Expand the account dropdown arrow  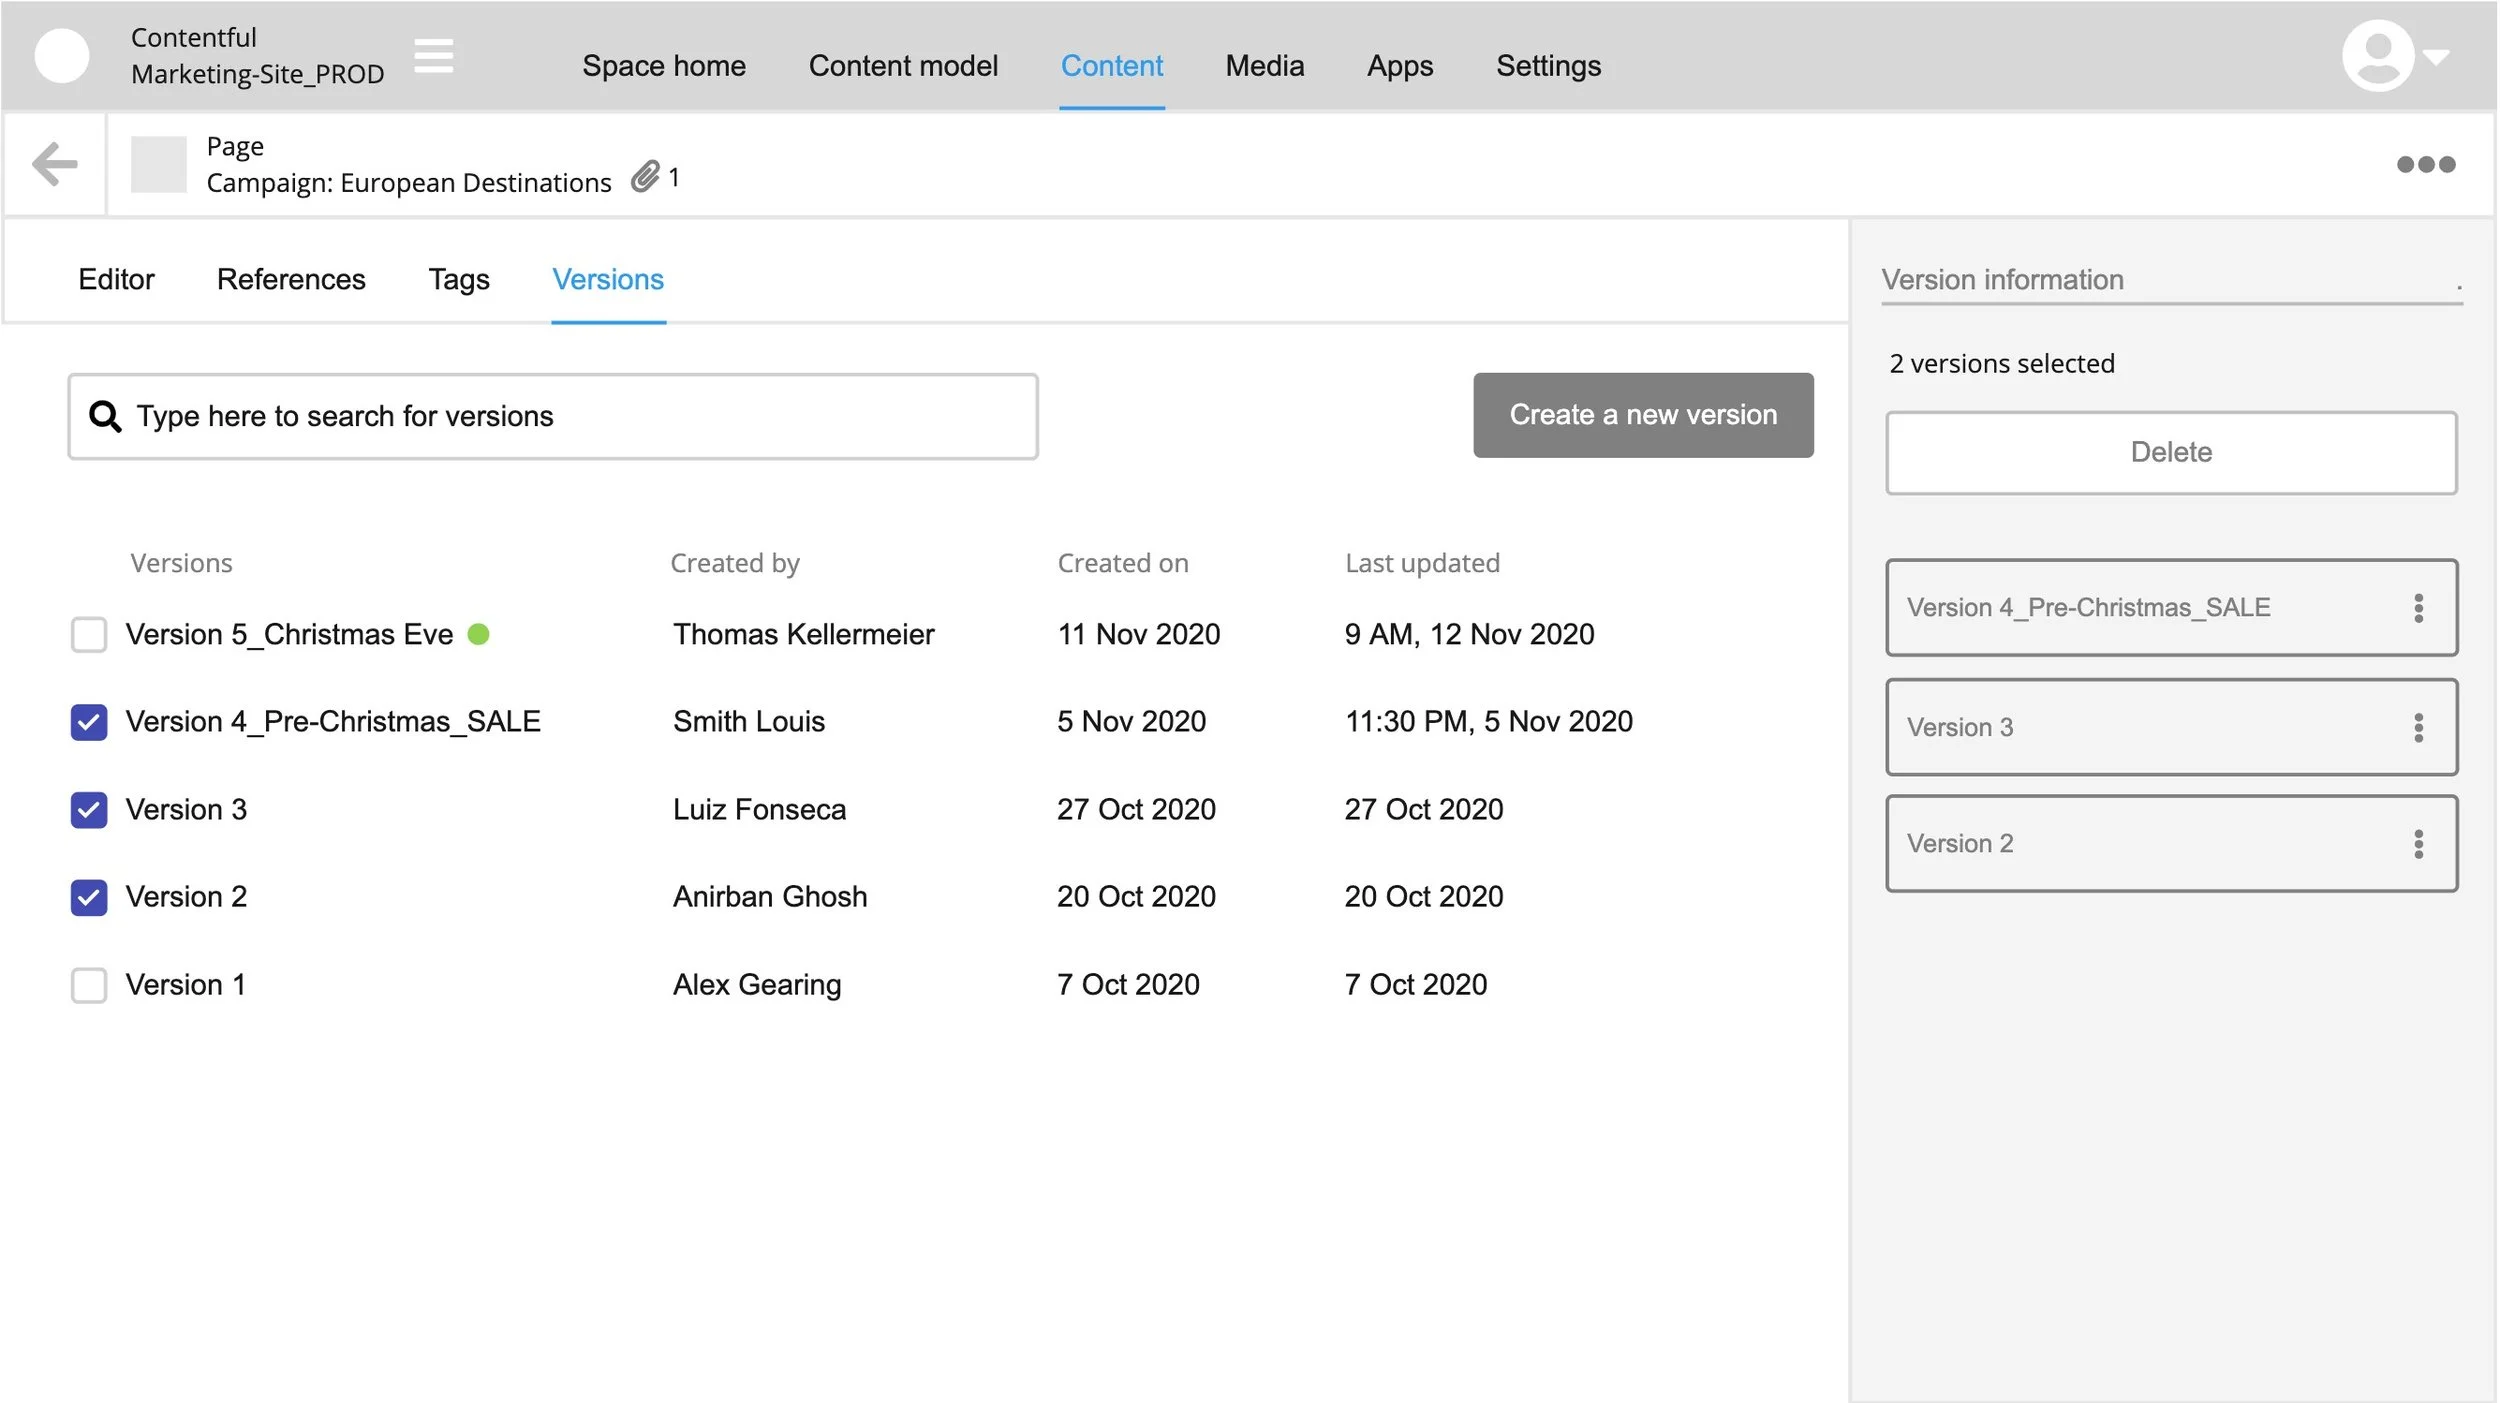tap(2436, 57)
